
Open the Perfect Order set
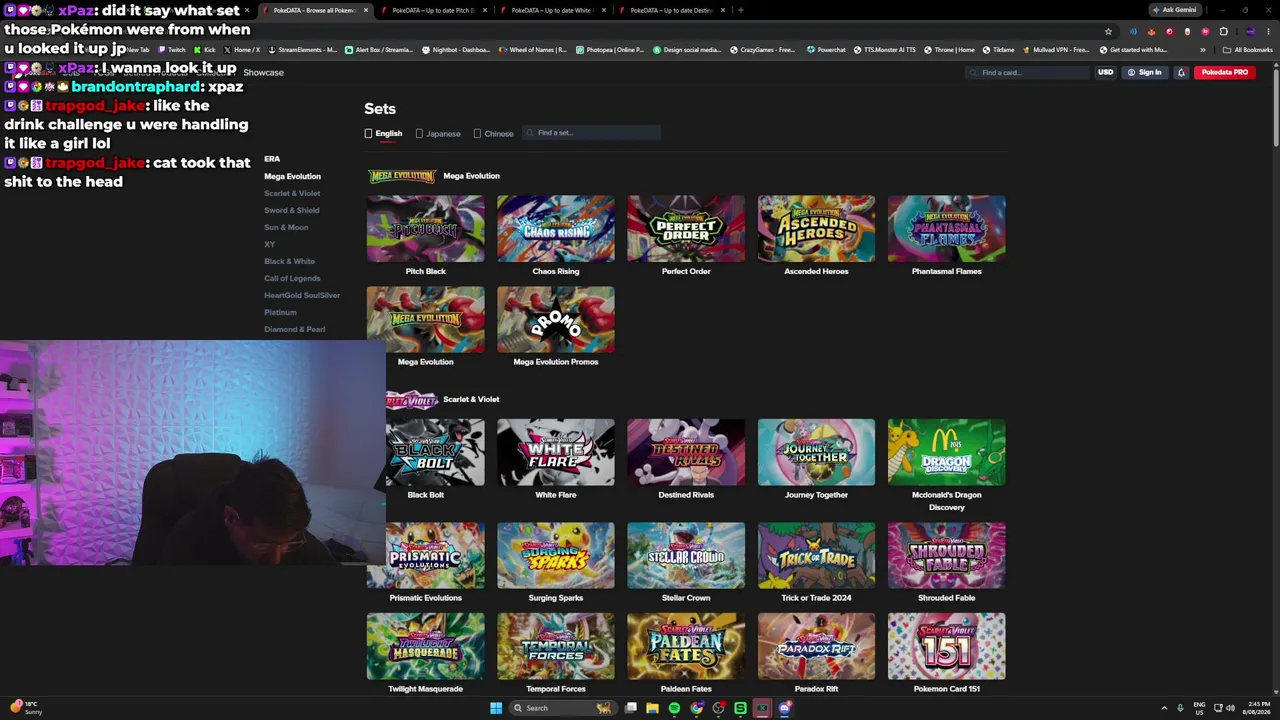pos(686,229)
